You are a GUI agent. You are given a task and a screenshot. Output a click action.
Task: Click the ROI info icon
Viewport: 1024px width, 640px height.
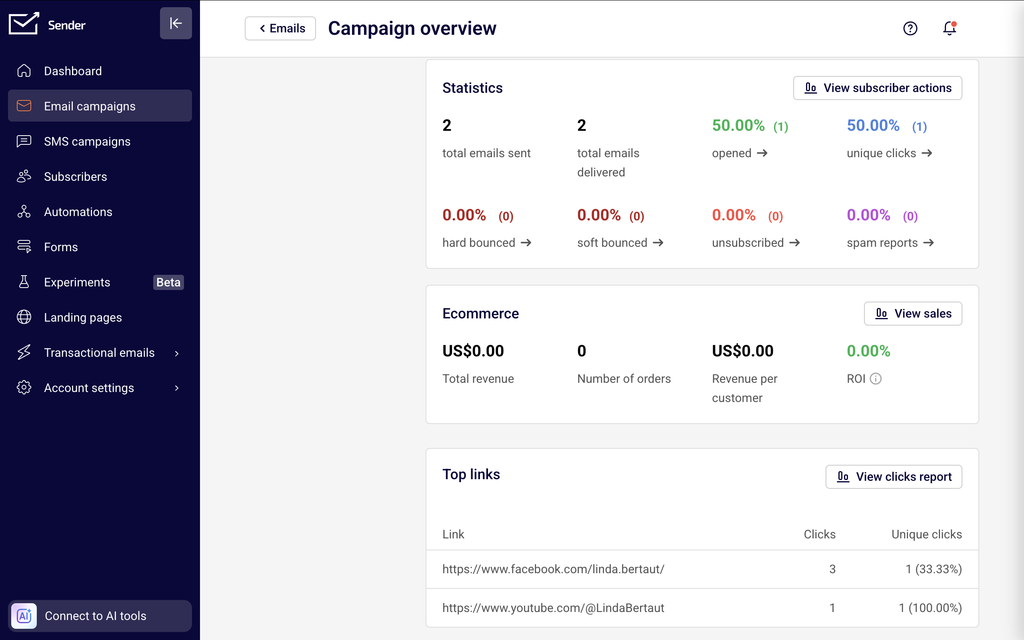(x=876, y=379)
